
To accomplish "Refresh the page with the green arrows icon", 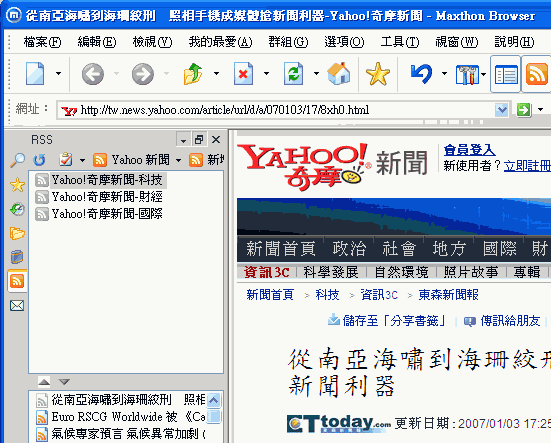I will [293, 73].
